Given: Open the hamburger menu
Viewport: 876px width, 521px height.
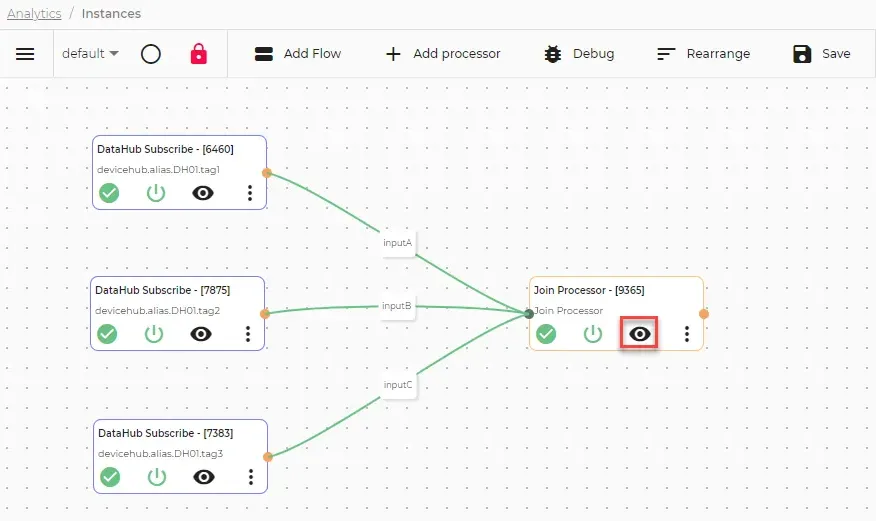Looking at the screenshot, I should (25, 54).
